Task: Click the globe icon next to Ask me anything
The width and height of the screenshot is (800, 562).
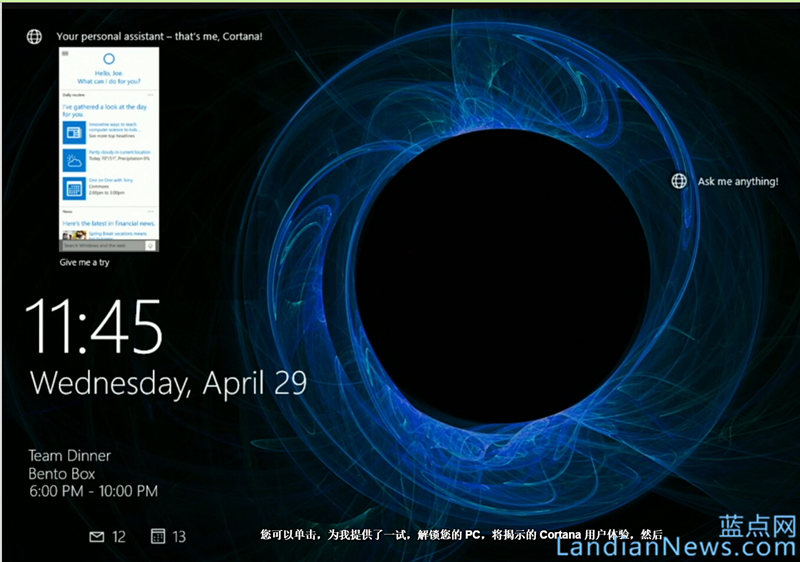Action: [x=679, y=181]
